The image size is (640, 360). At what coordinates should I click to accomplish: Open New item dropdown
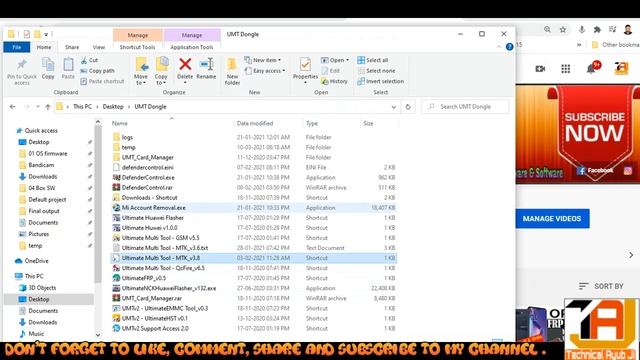coord(263,60)
